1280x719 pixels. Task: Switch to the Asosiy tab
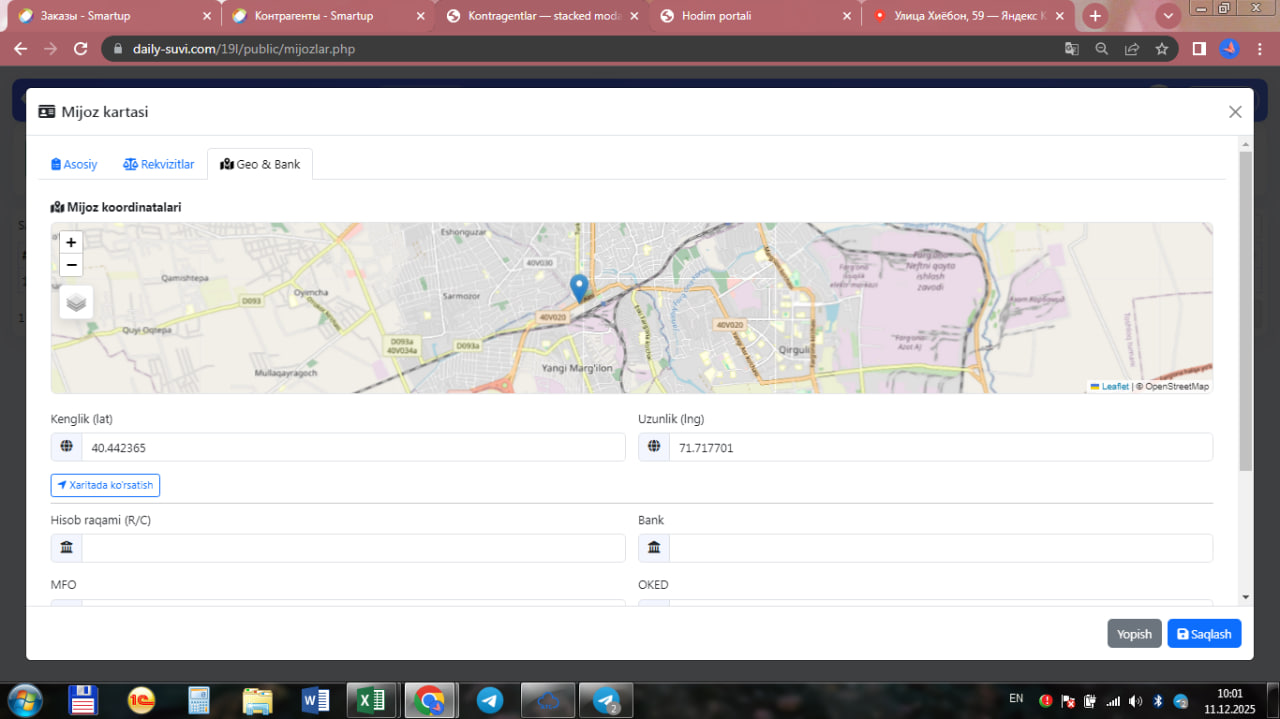[x=75, y=164]
